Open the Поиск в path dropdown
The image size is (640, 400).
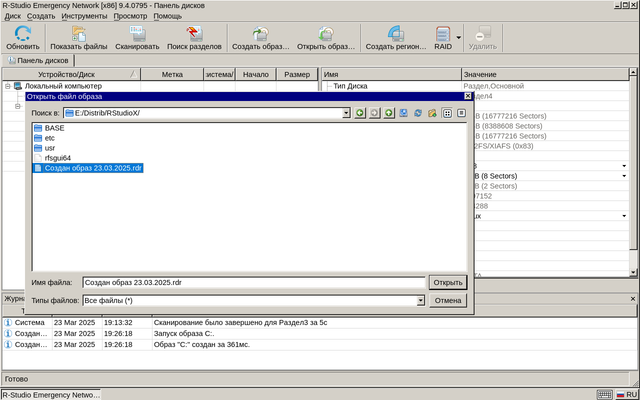pos(346,113)
